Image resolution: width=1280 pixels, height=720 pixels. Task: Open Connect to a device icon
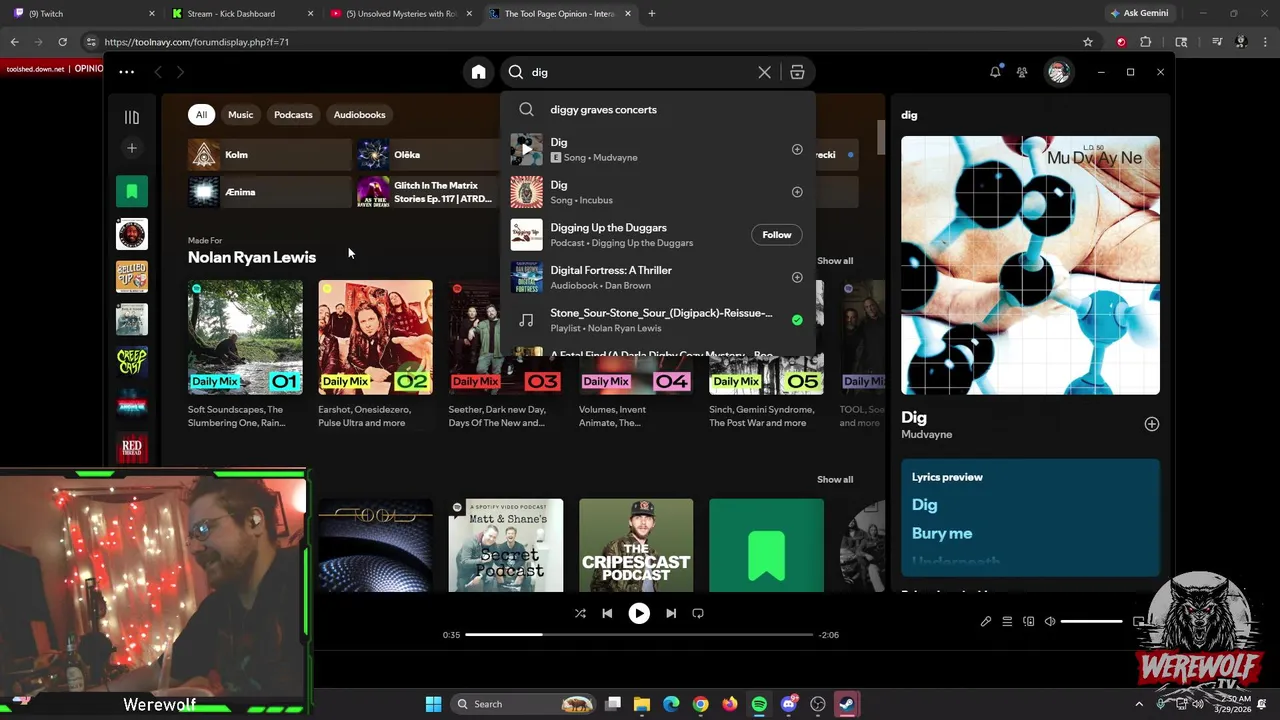coord(1028,622)
